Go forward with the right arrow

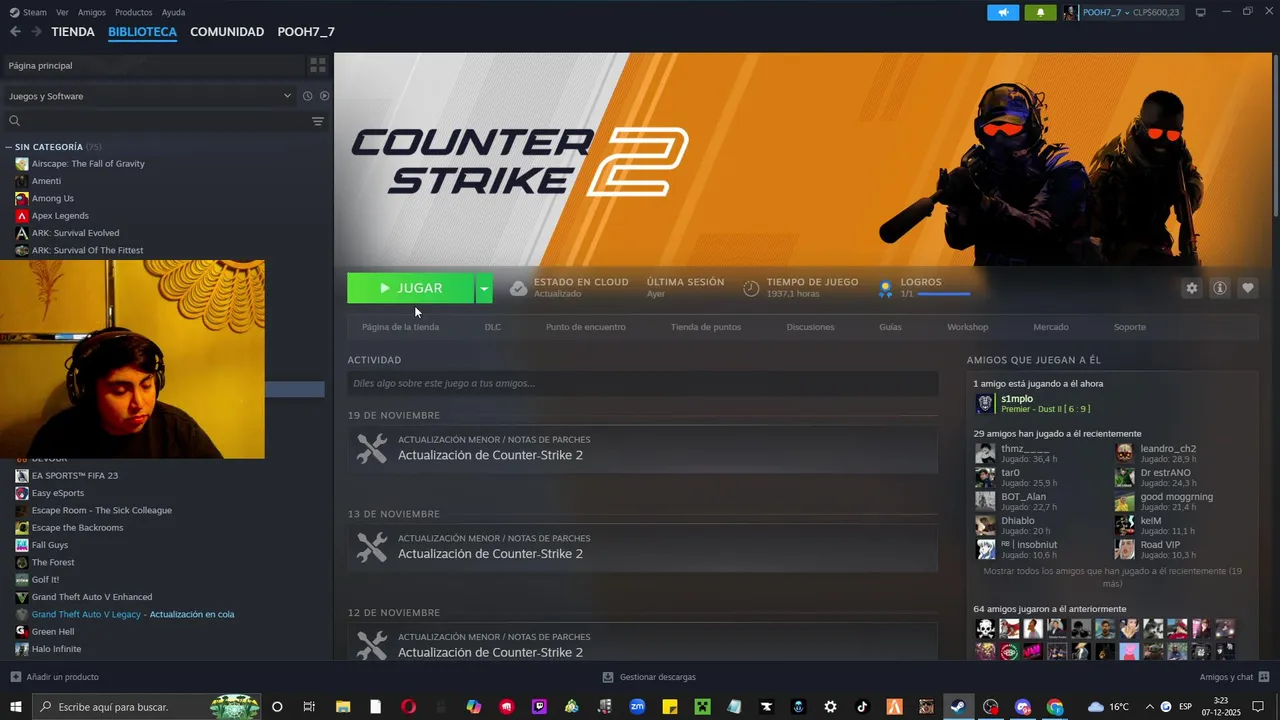pyautogui.click(x=36, y=32)
